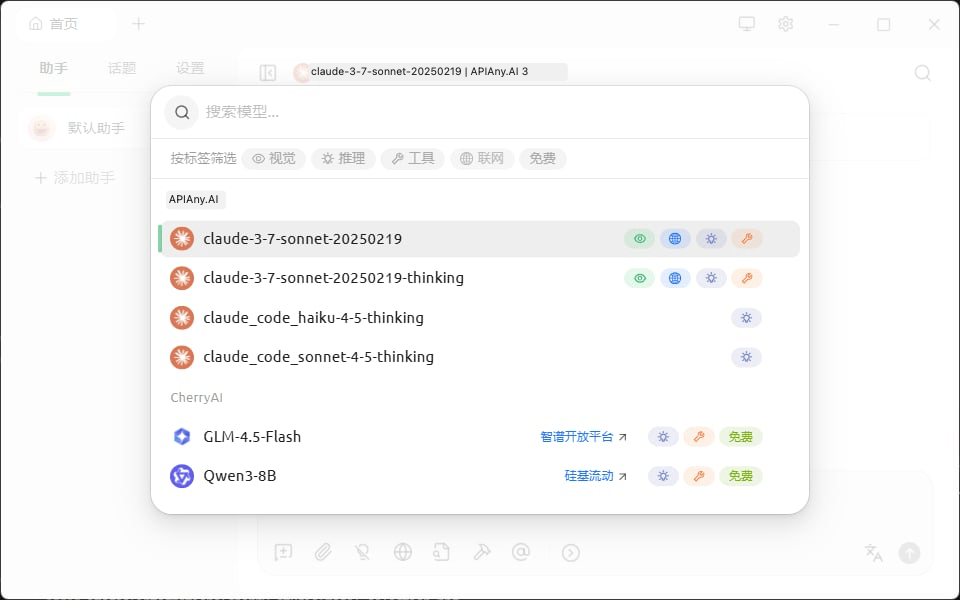Click wrench badge on claude-3-7-sonnet-20250219-thinking
The height and width of the screenshot is (600, 960).
[x=746, y=278]
